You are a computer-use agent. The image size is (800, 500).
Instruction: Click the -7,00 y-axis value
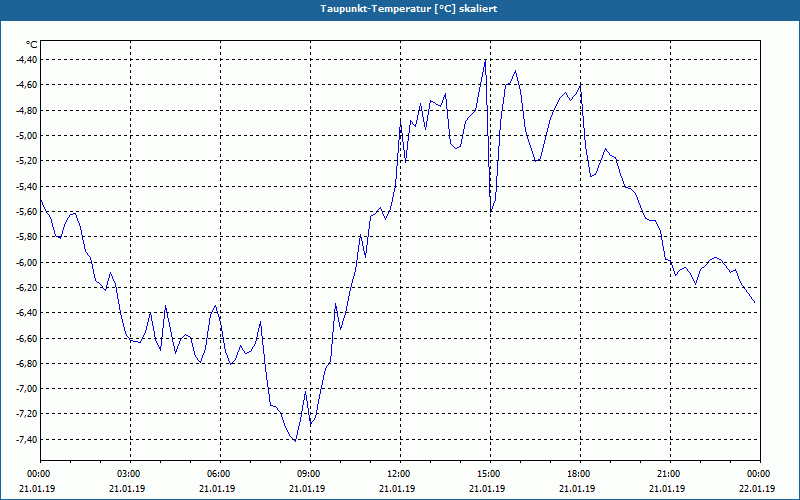26,389
